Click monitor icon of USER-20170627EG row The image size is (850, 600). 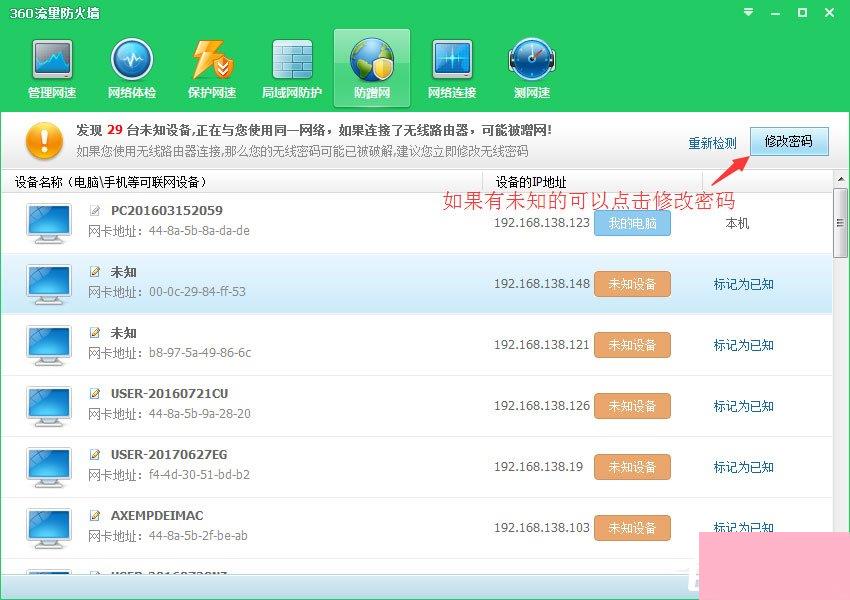49,468
